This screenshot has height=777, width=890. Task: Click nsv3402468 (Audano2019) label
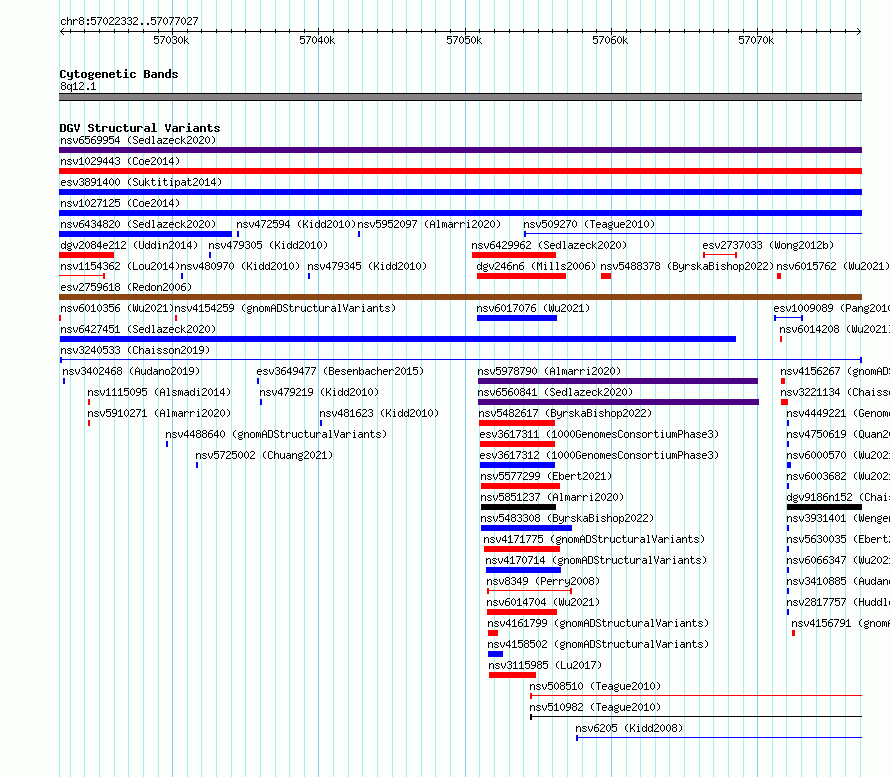click(x=131, y=371)
